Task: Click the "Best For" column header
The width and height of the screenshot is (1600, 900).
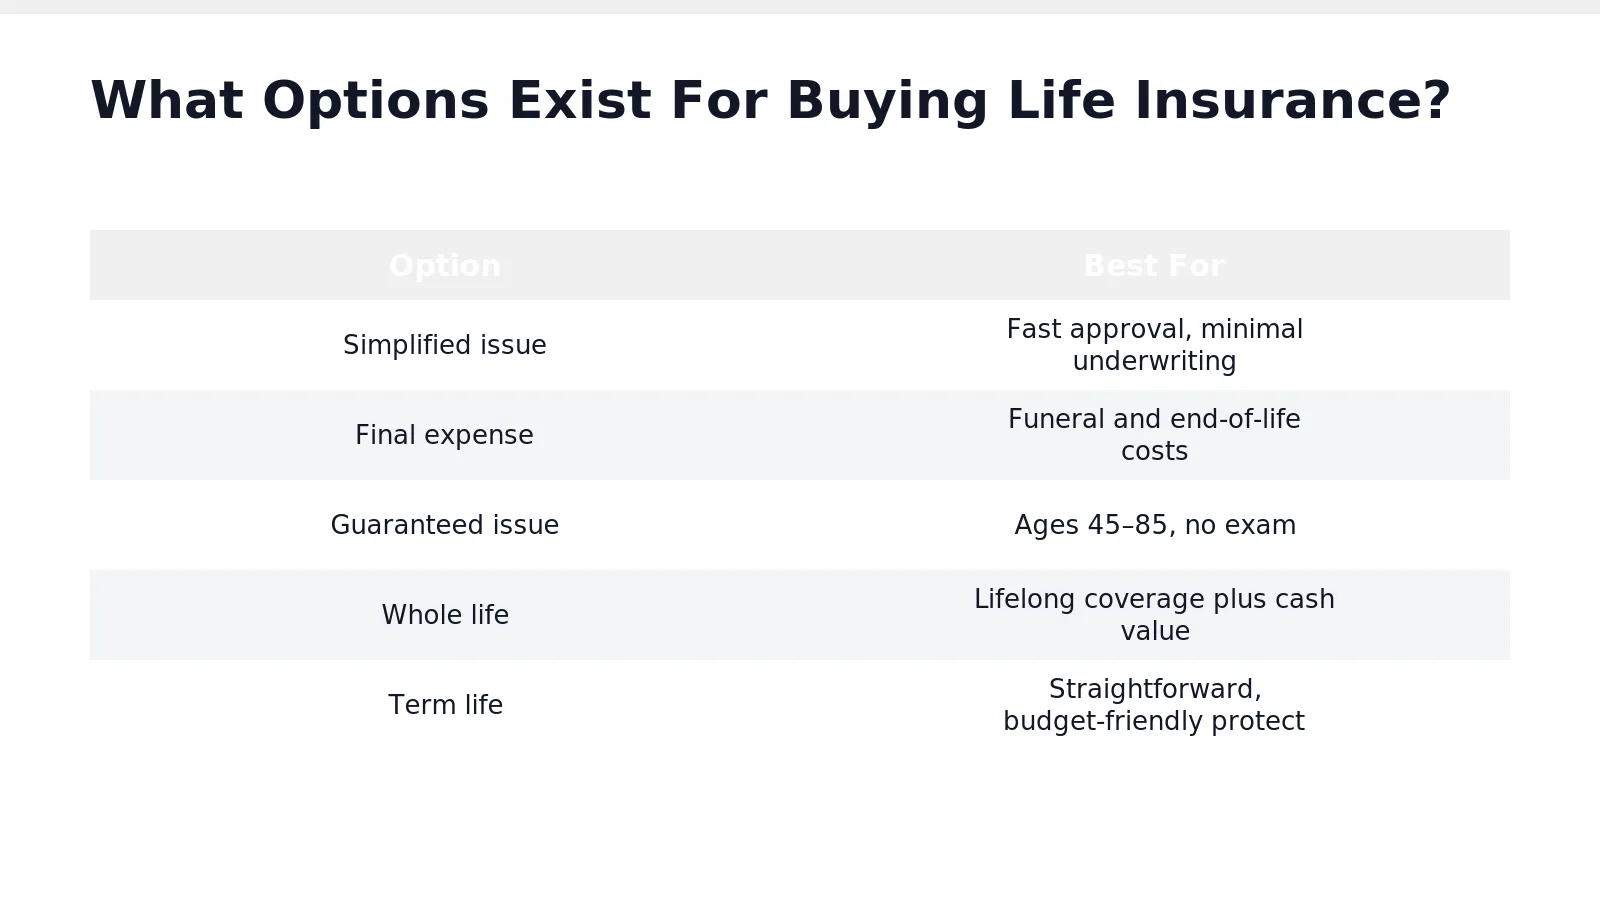Action: [x=1154, y=265]
